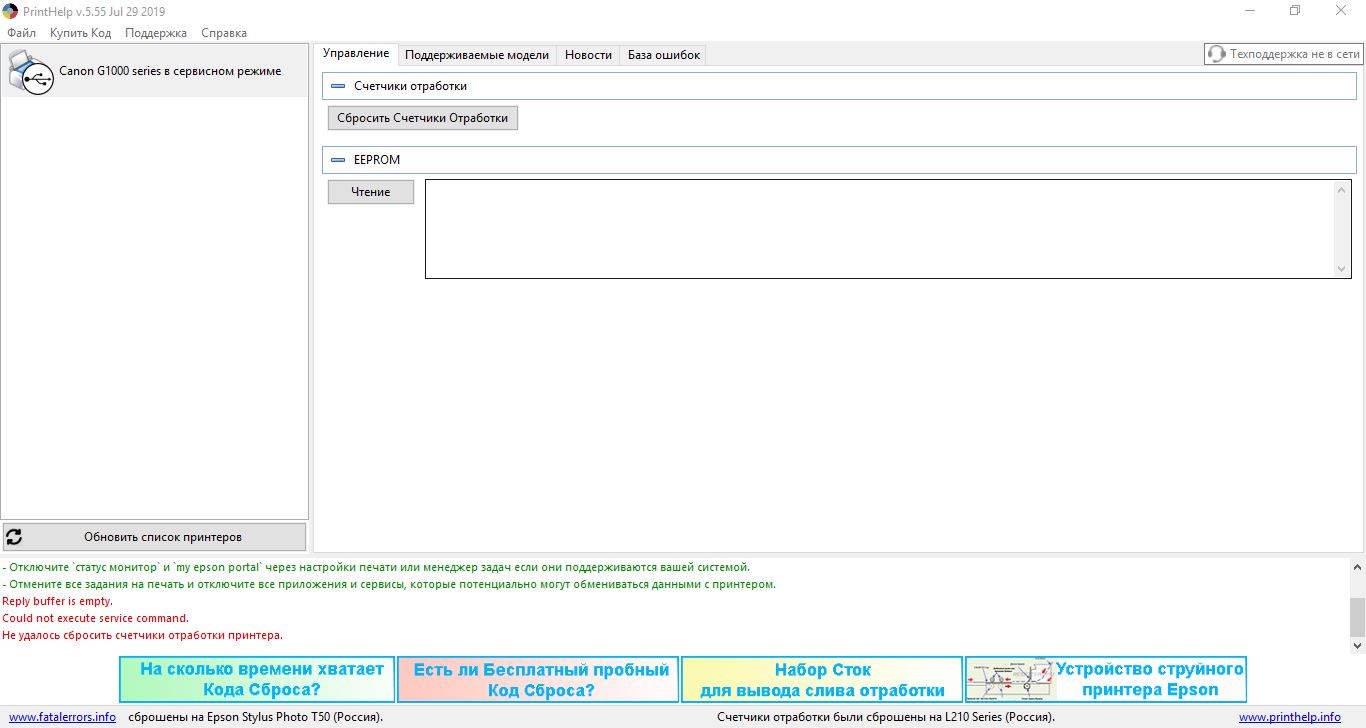1366x728 pixels.
Task: Open the www.printhelp.info link
Action: [1290, 717]
